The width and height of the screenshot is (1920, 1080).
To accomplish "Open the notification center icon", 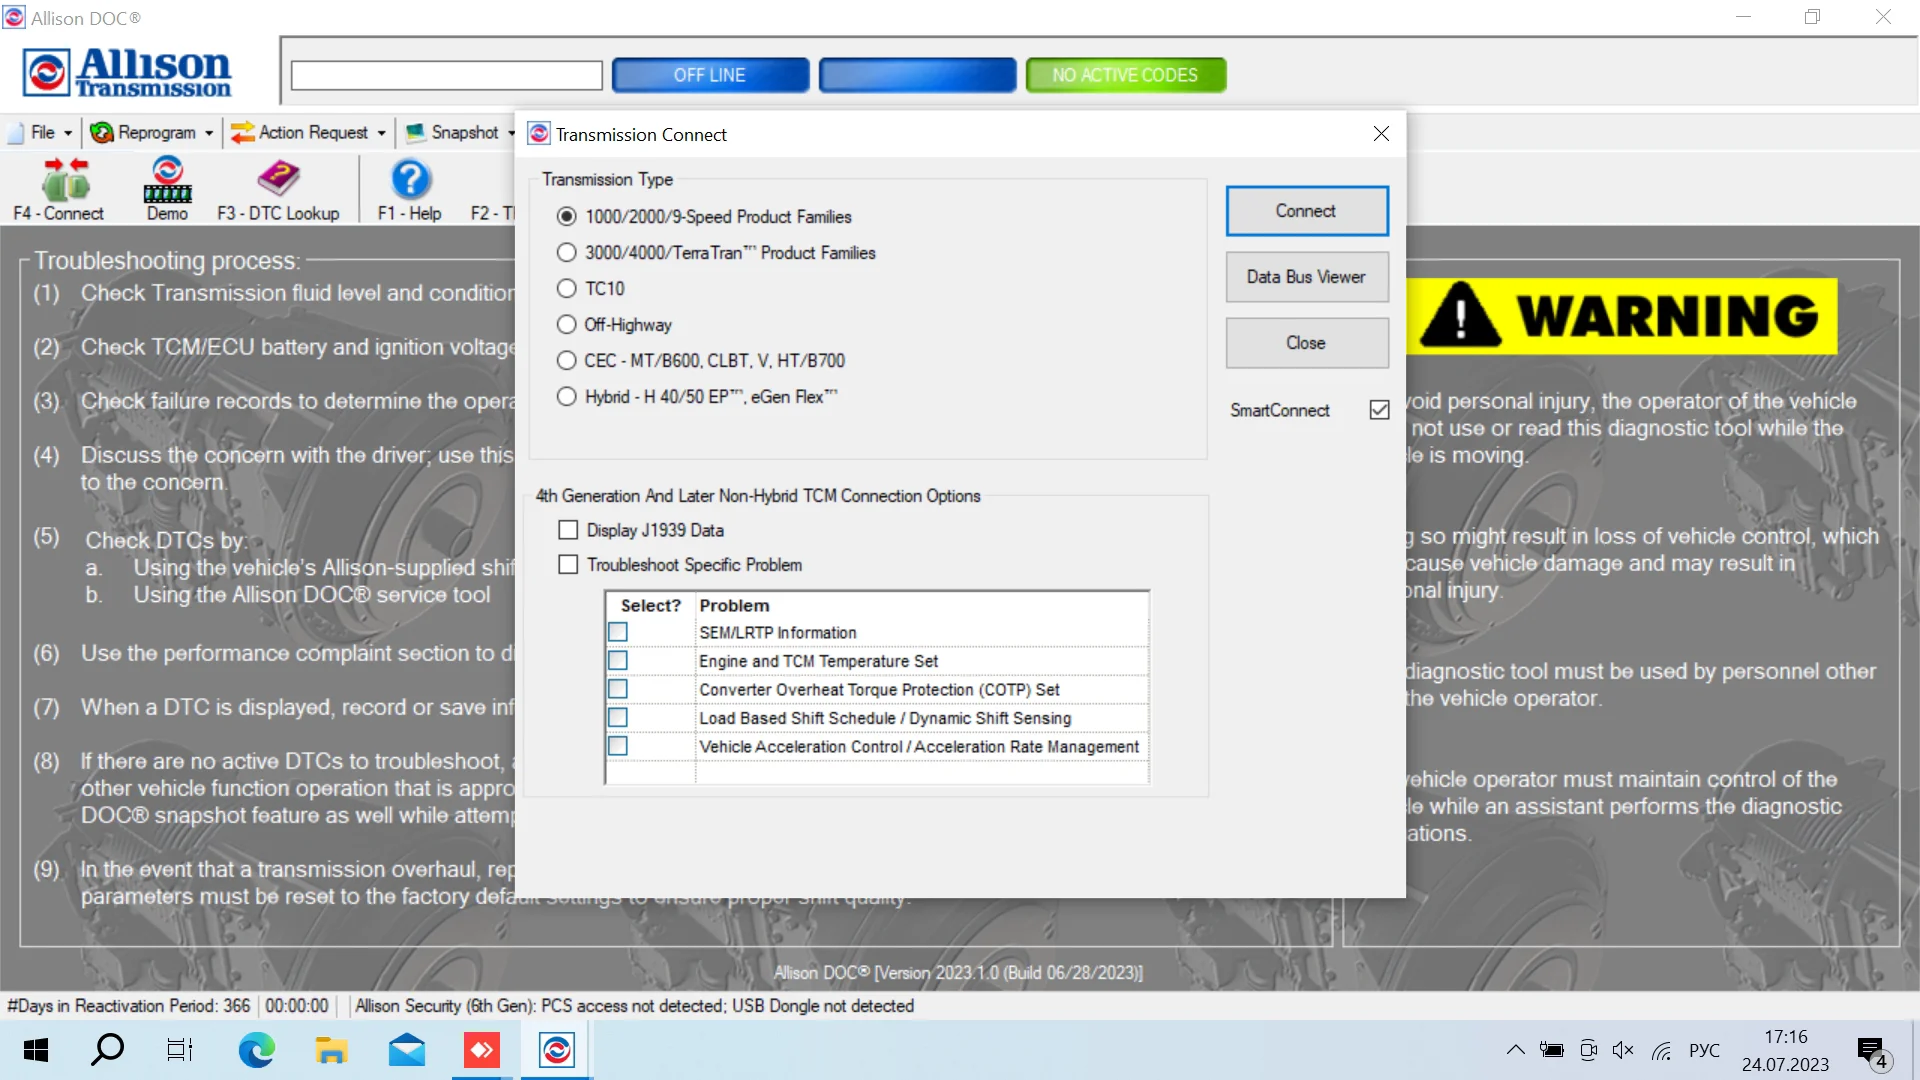I will point(1871,1052).
